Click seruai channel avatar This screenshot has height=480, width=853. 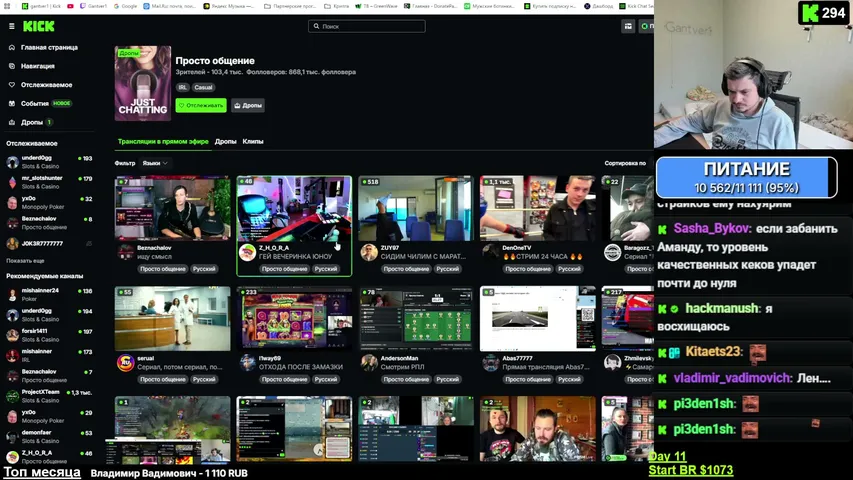click(x=126, y=363)
